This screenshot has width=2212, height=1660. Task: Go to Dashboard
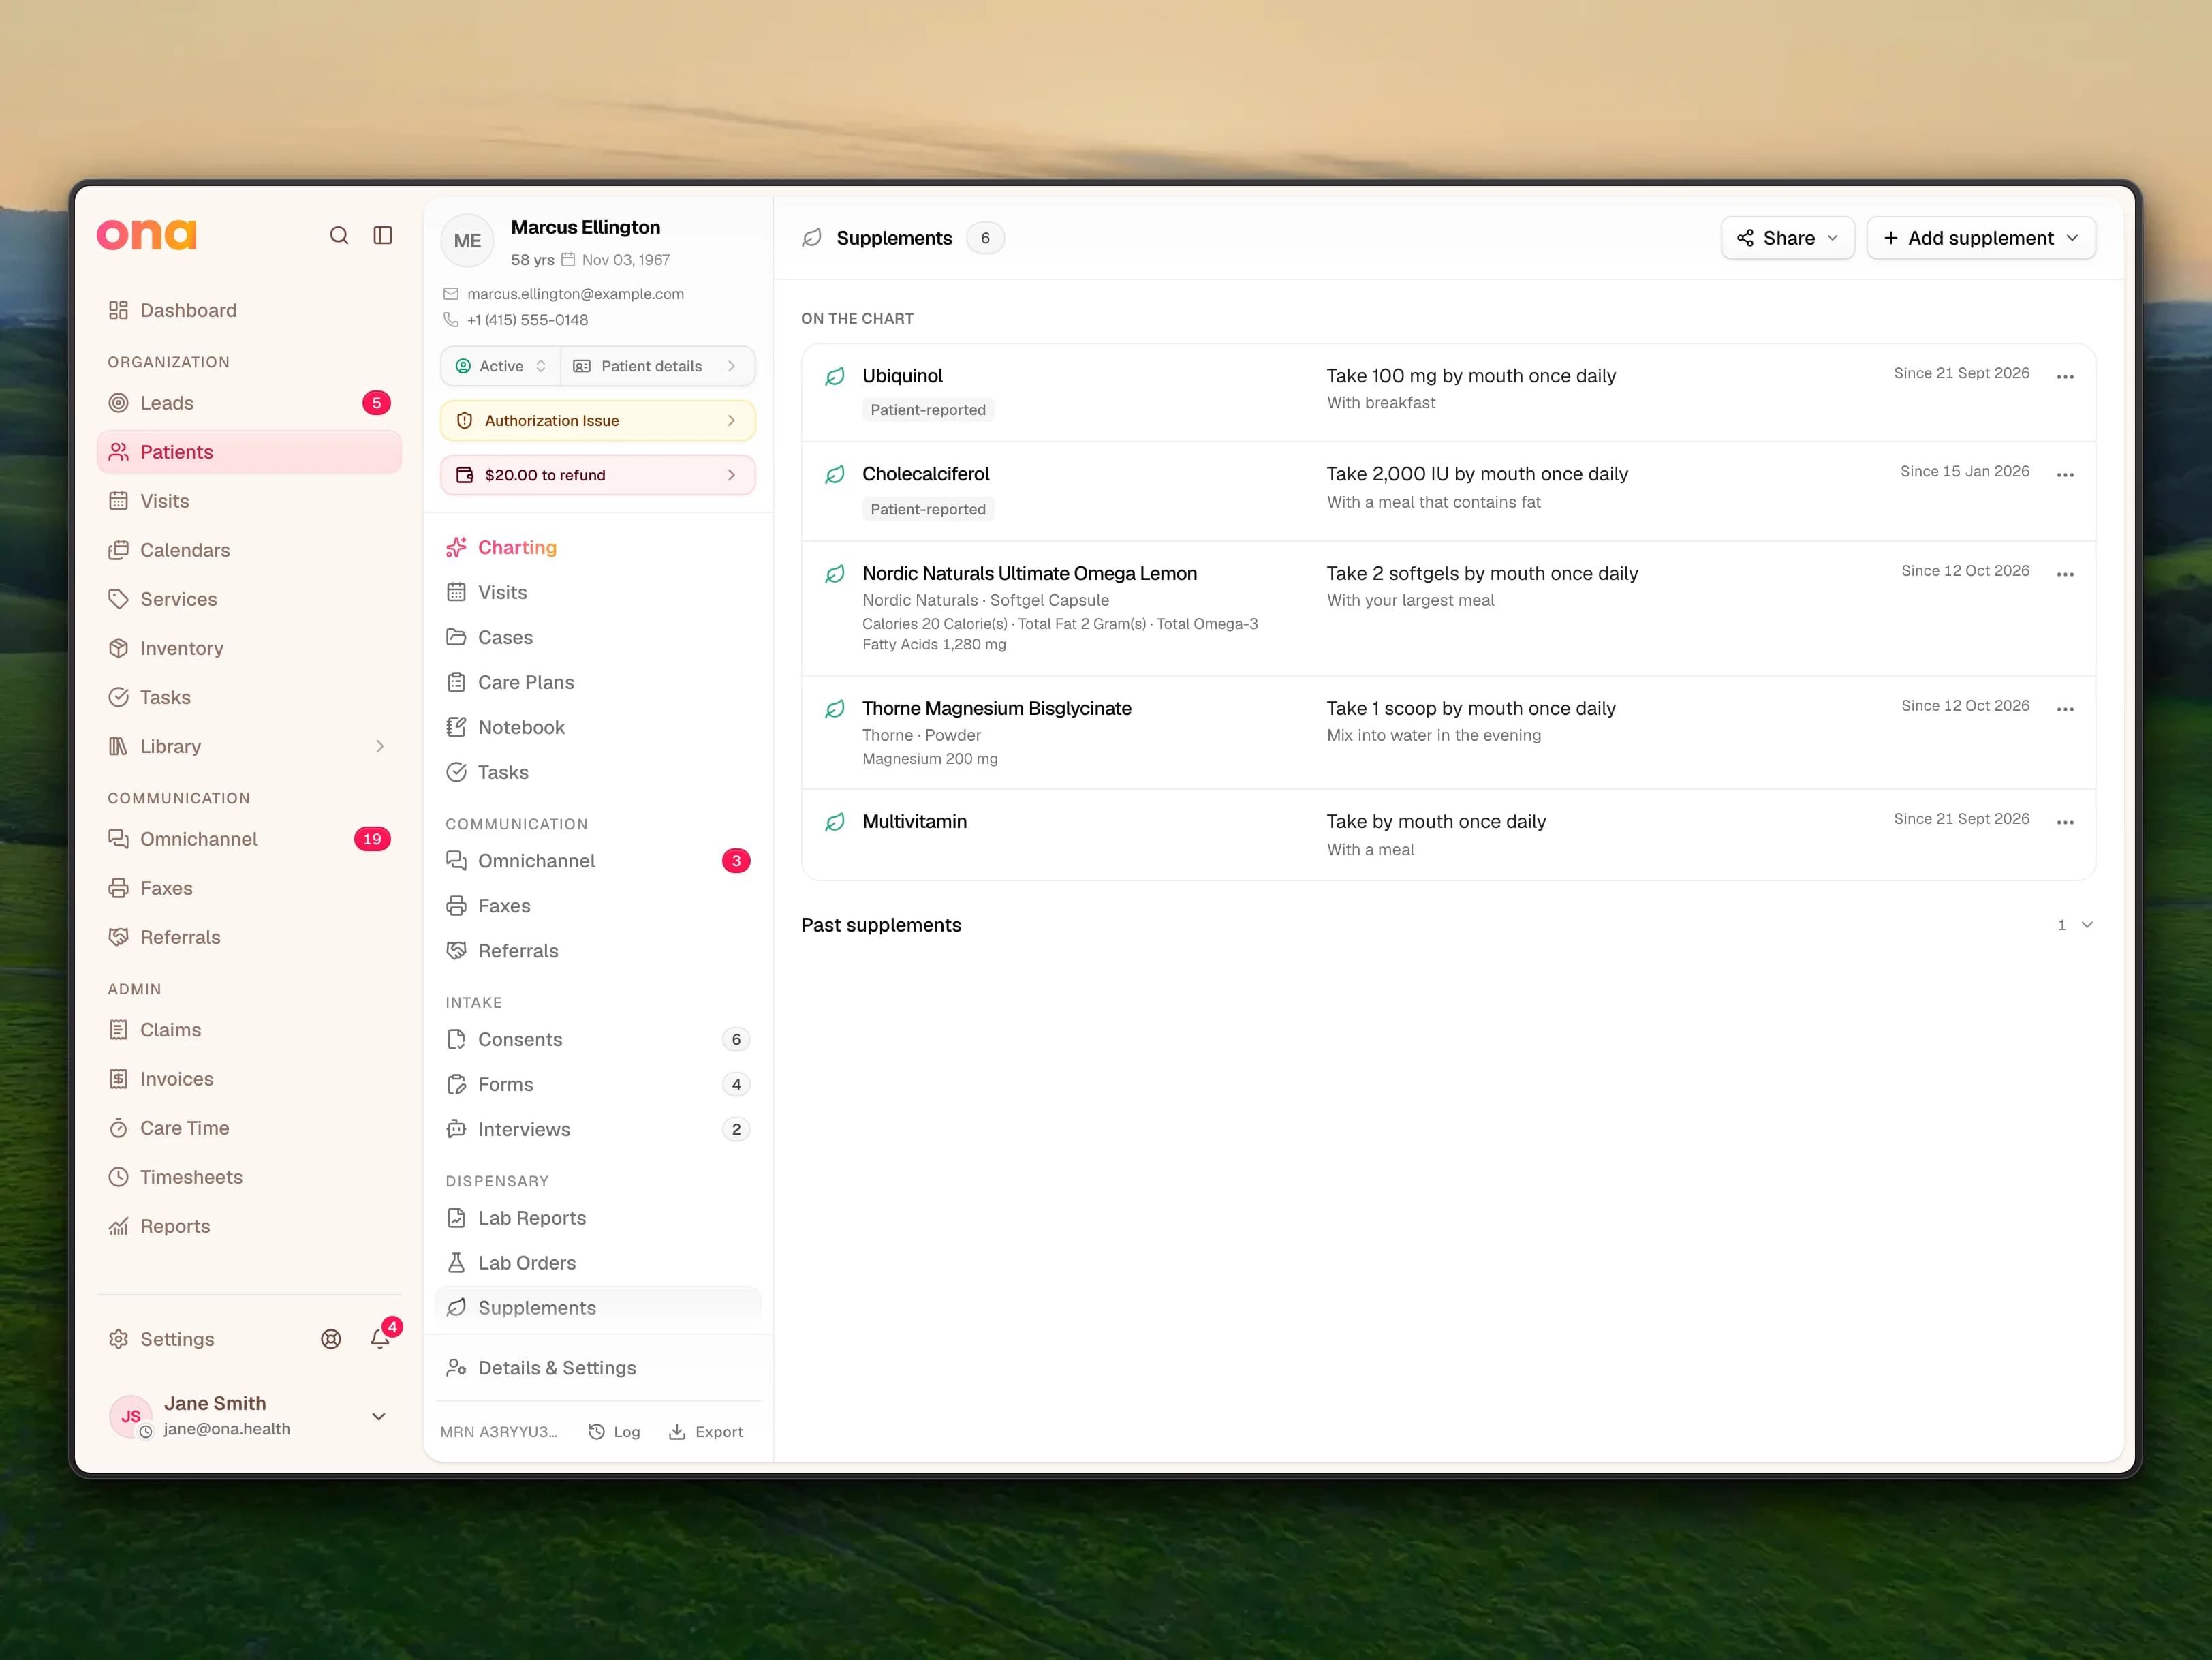click(x=249, y=310)
